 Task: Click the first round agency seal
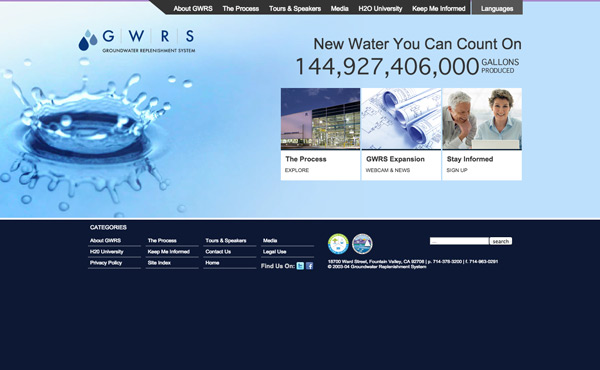click(338, 244)
